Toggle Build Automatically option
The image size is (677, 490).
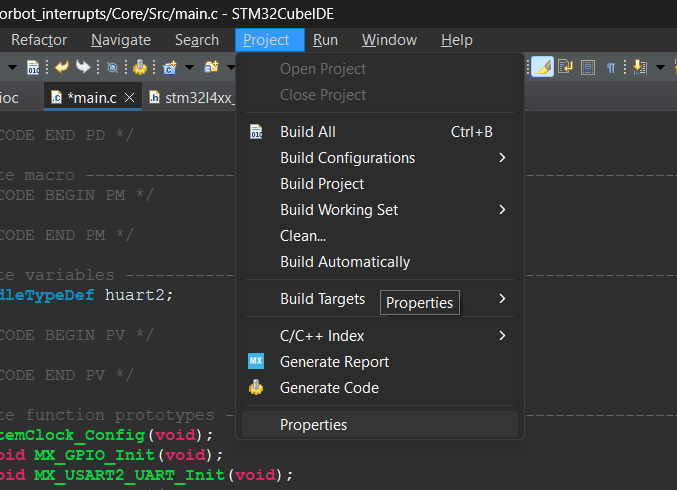click(x=380, y=262)
